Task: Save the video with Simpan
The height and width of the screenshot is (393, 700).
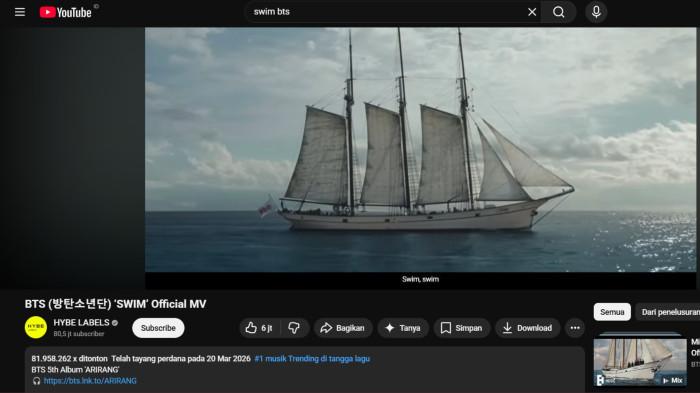Action: tap(461, 328)
